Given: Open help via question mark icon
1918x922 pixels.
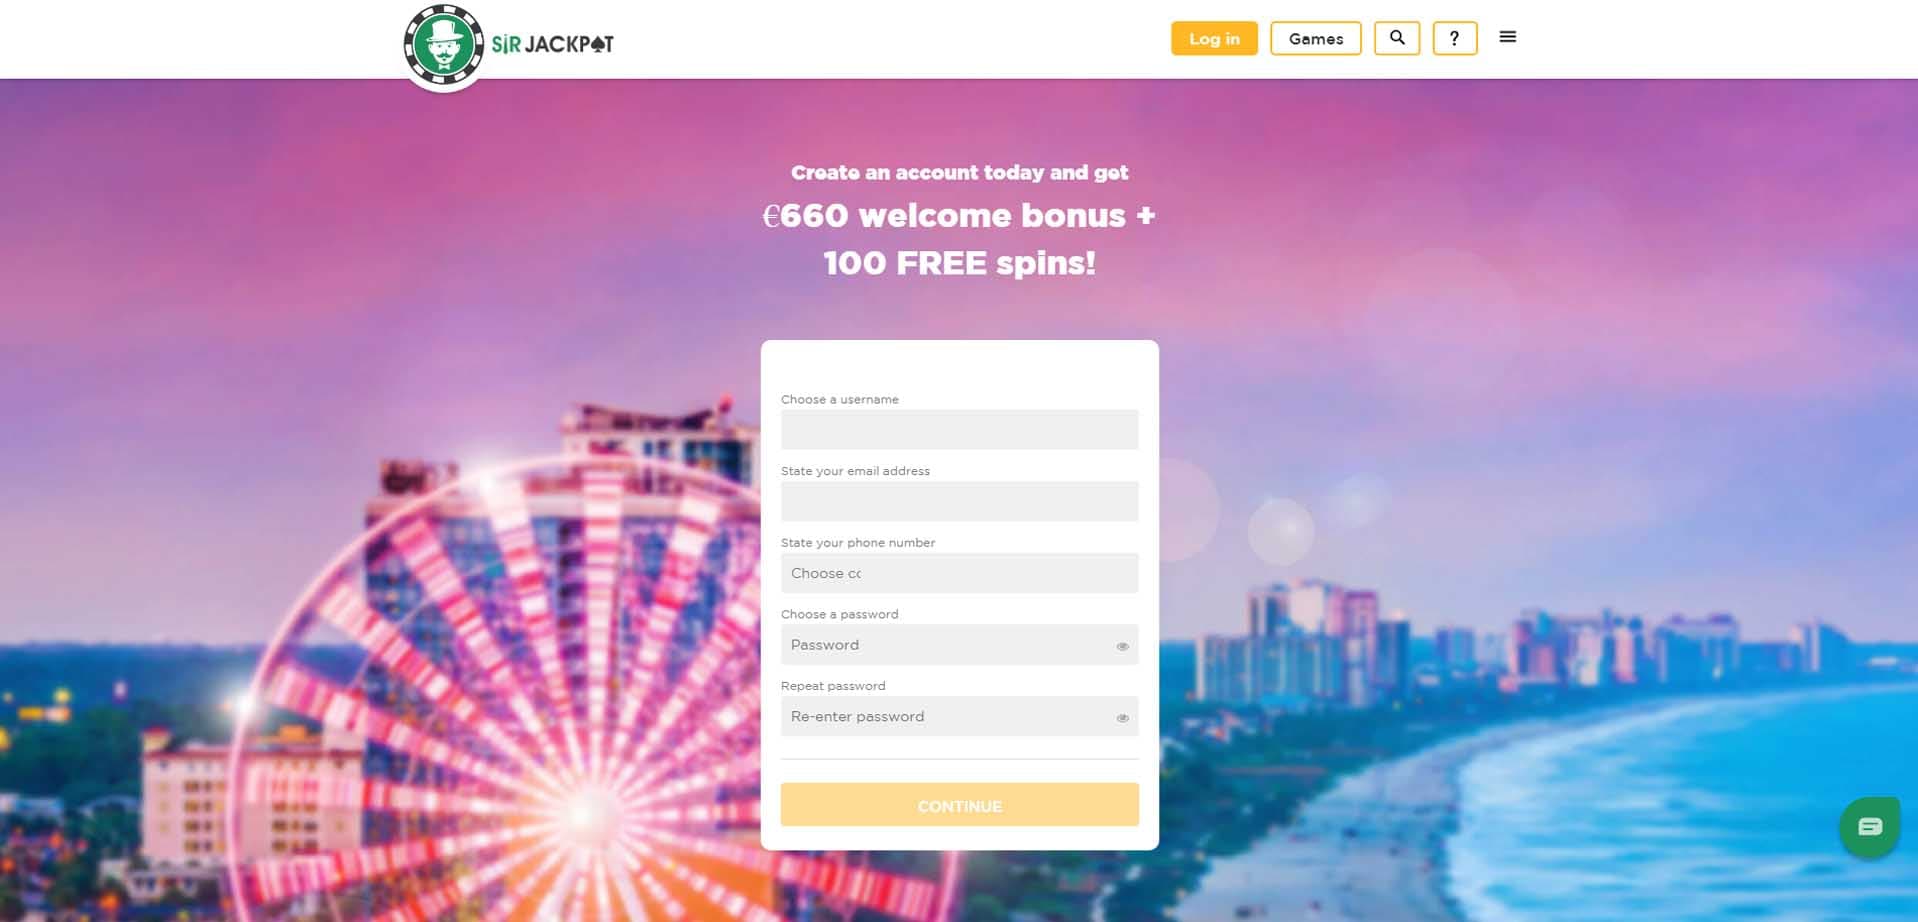Looking at the screenshot, I should pos(1455,38).
